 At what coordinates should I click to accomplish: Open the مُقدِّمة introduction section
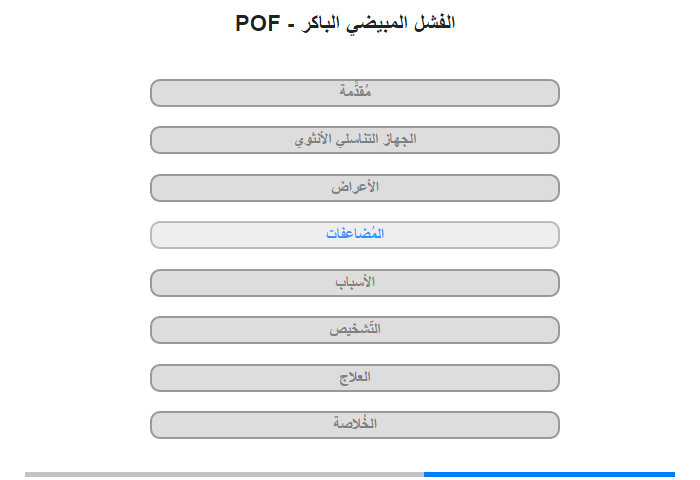click(355, 93)
